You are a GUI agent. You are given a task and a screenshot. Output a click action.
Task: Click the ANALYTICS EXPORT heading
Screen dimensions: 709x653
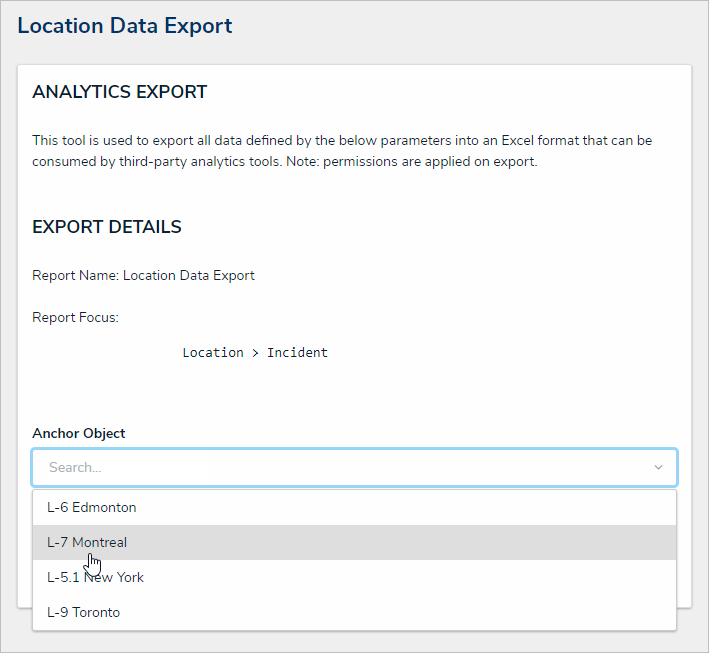(x=120, y=92)
